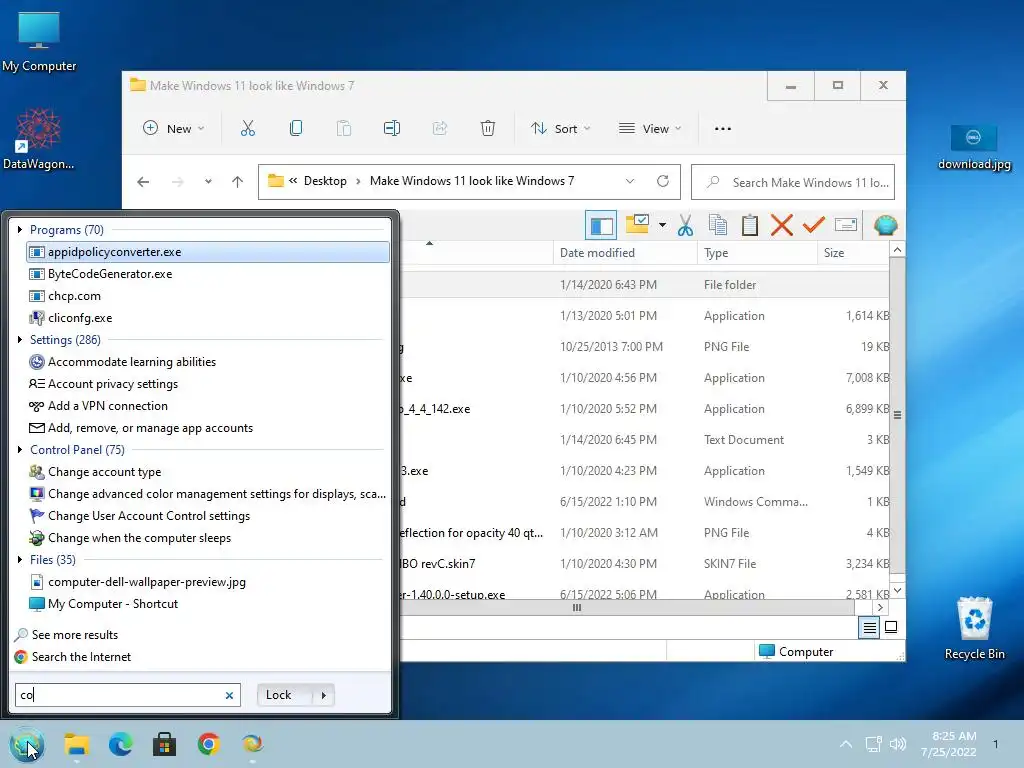The width and height of the screenshot is (1024, 768).
Task: Expand the address bar history chevron
Action: (x=630, y=181)
